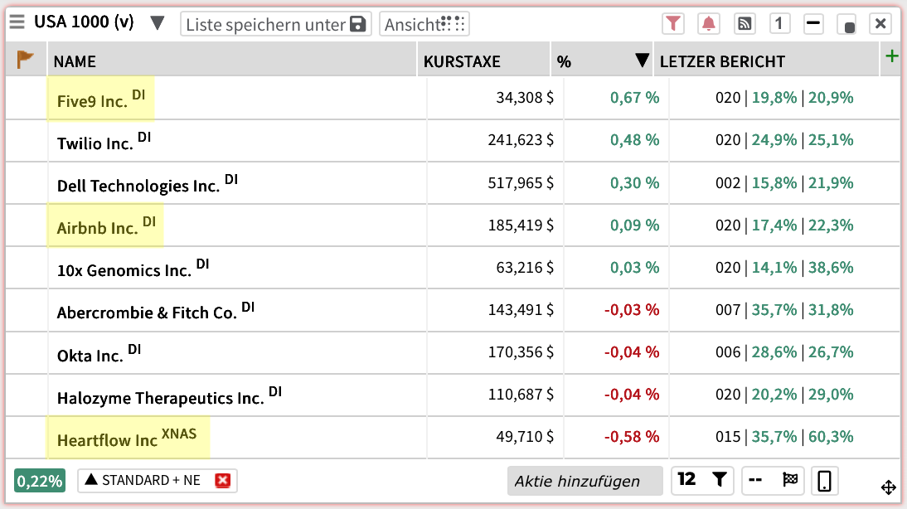Screen dimensions: 907x509
Task: Click report '015 | 35,7% | 60,3%'
Action: 784,437
